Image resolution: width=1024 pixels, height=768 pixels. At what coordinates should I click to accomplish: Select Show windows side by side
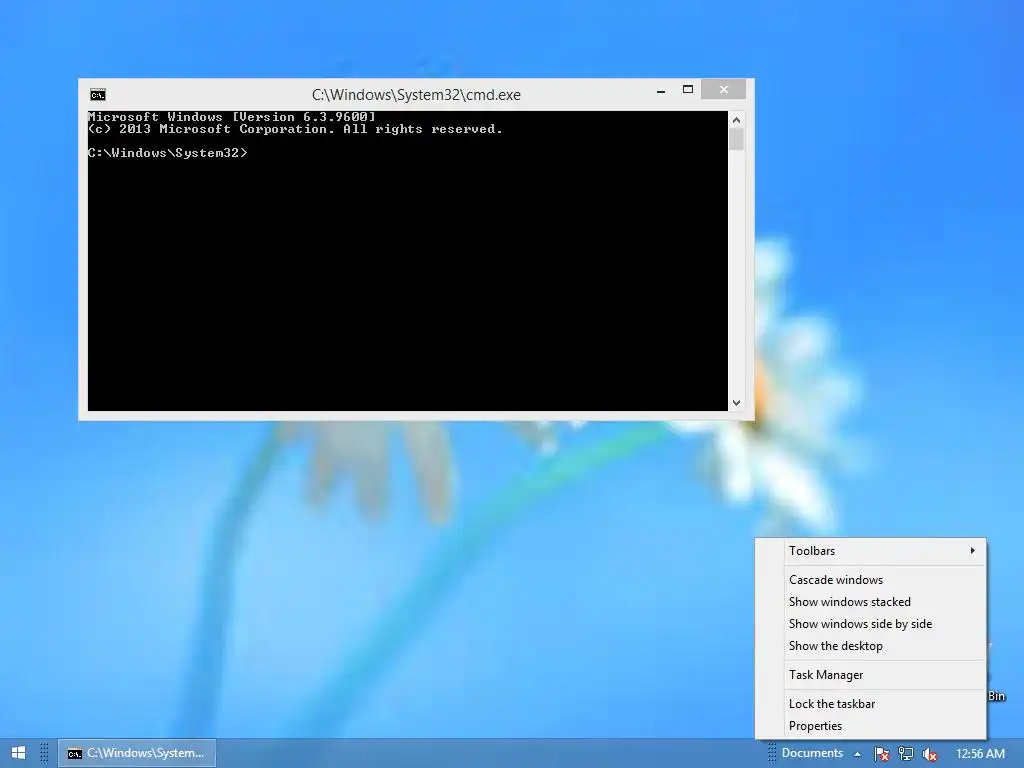[885, 624]
